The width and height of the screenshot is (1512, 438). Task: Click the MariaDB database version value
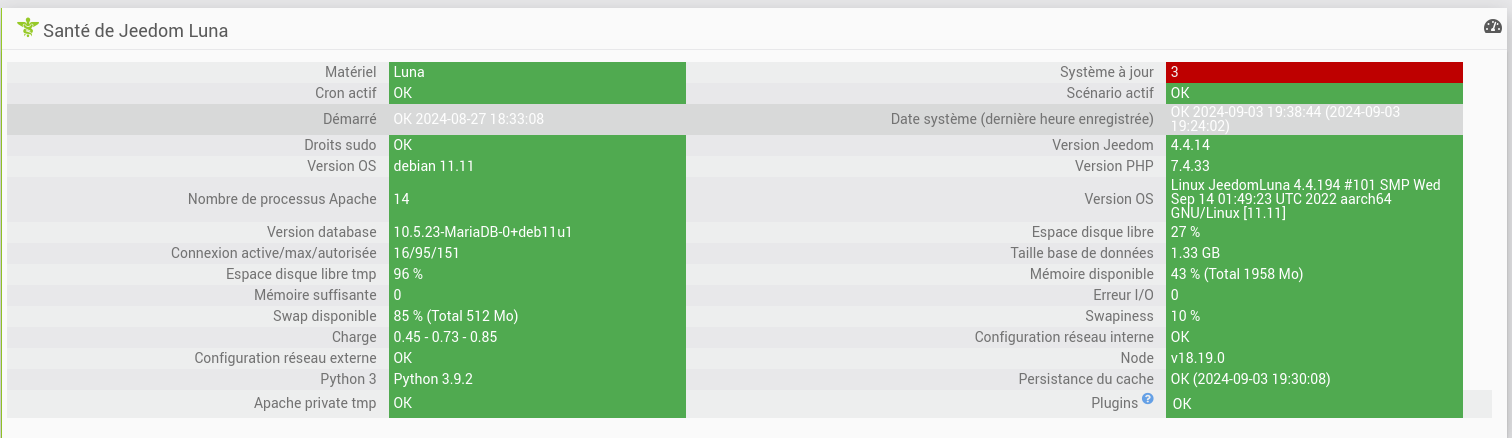point(536,232)
